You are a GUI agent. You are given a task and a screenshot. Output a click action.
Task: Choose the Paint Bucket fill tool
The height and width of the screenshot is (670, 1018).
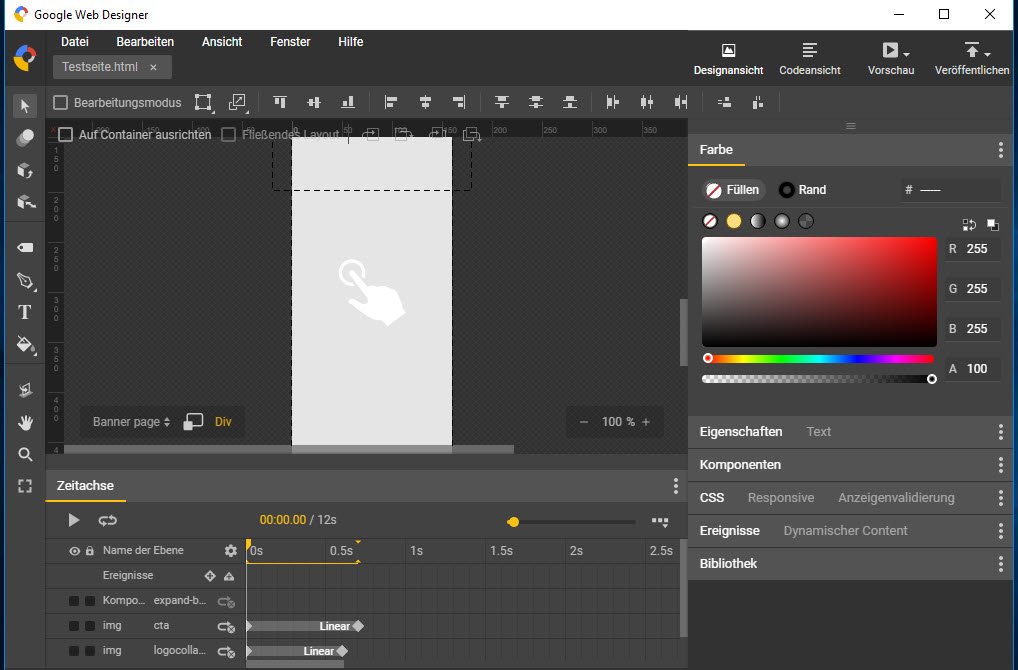(x=25, y=345)
